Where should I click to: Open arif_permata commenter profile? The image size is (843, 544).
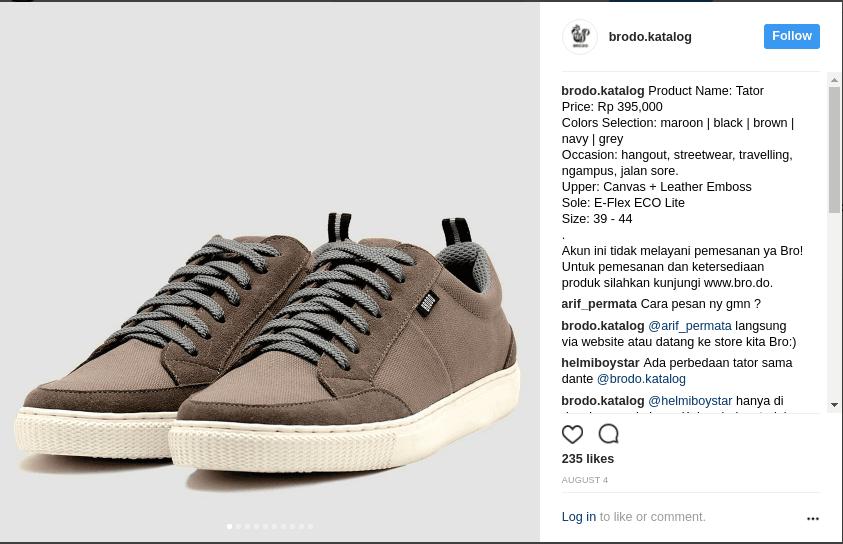coord(599,304)
